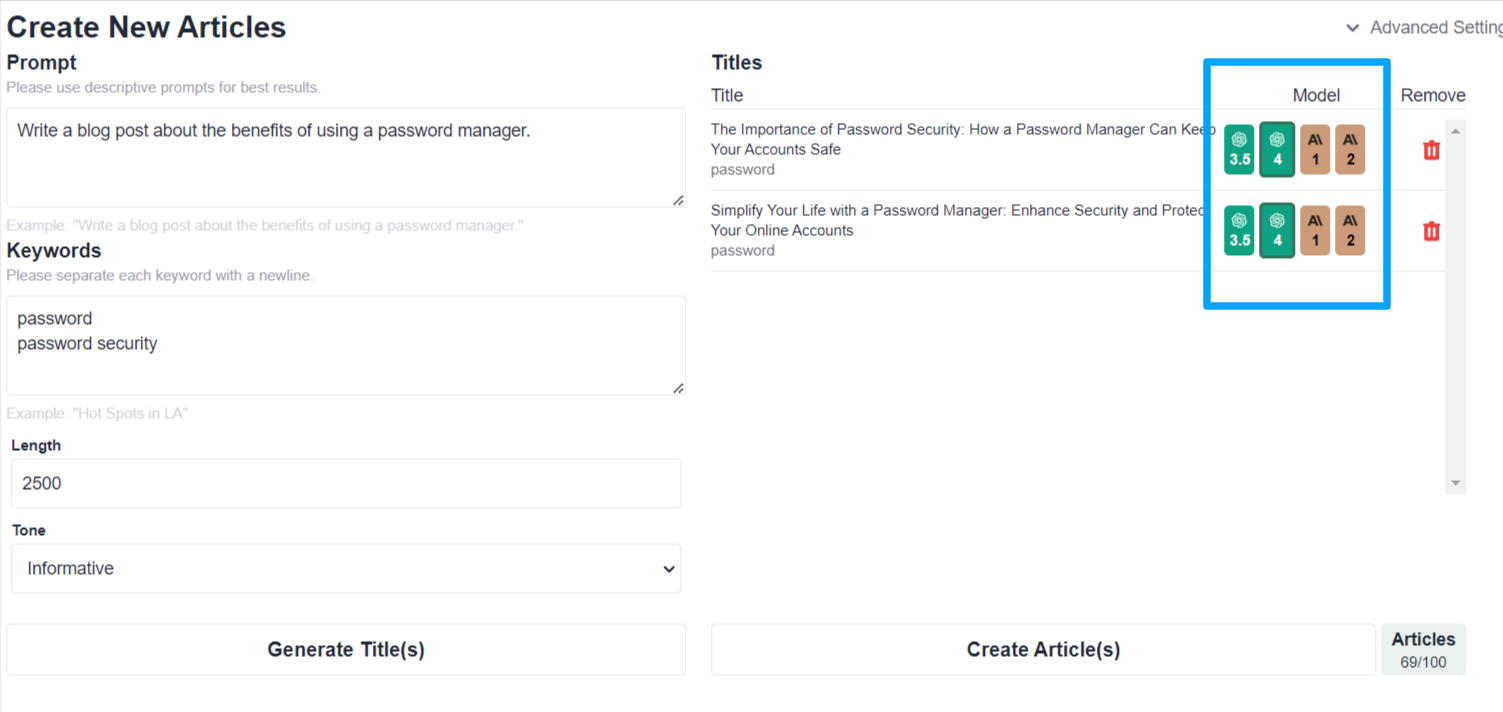Select GPT-3.5 model for first title

click(1239, 149)
